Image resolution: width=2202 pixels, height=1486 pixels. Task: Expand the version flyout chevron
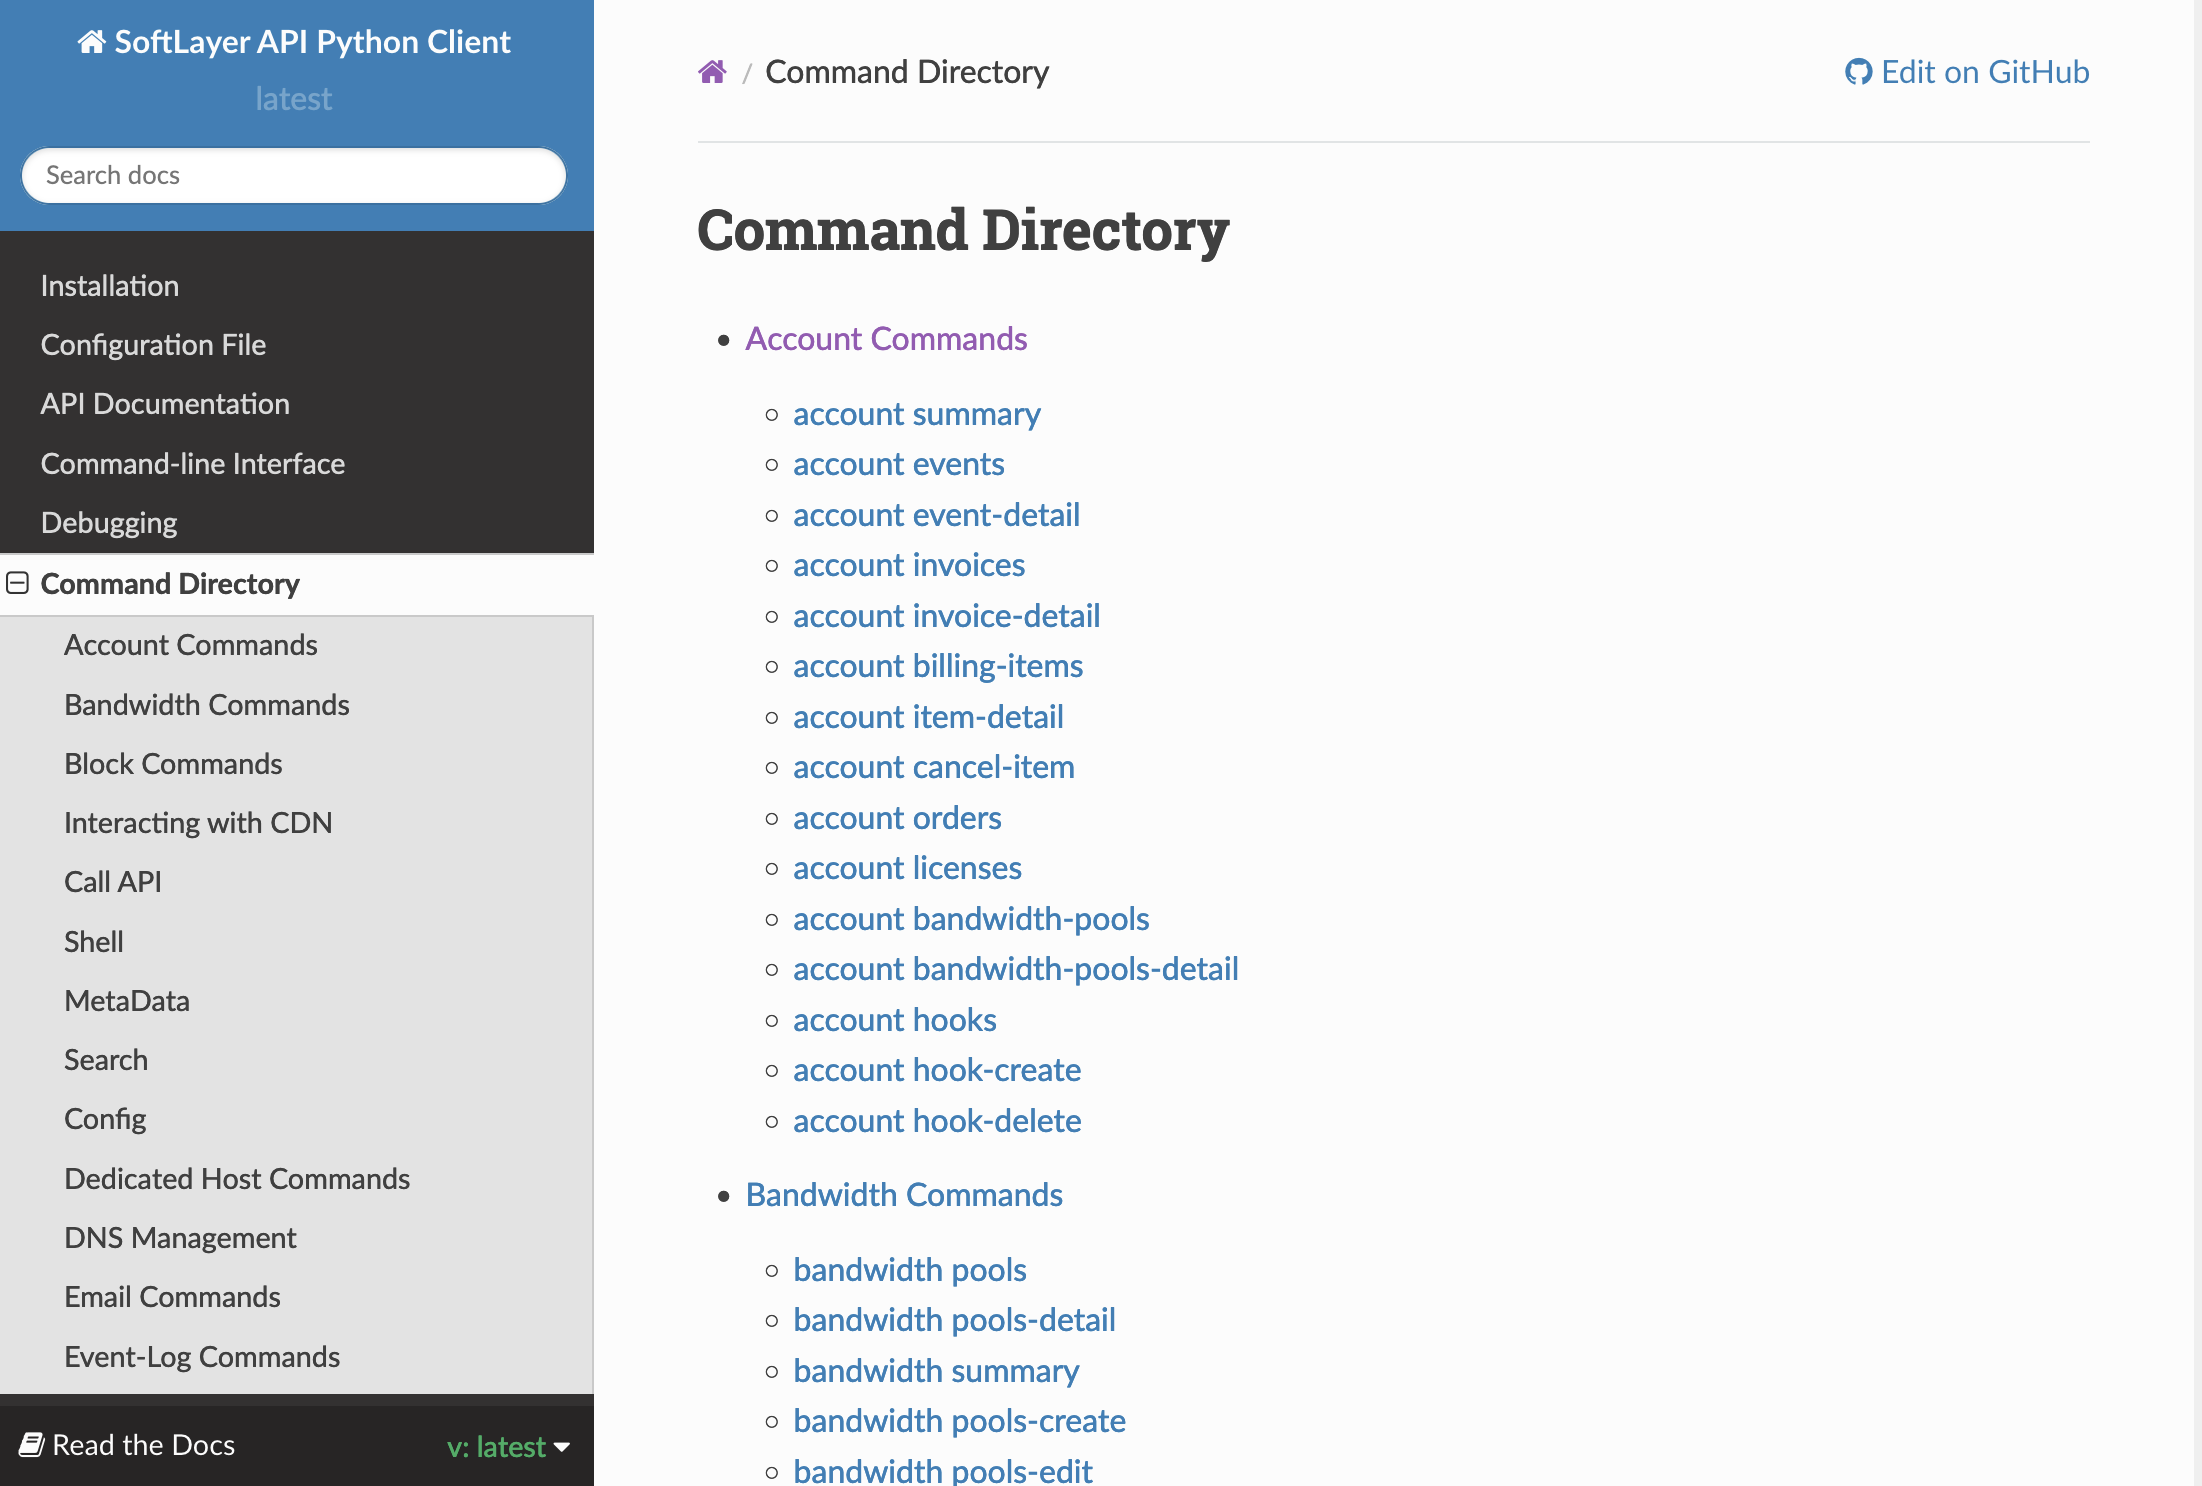(x=563, y=1448)
